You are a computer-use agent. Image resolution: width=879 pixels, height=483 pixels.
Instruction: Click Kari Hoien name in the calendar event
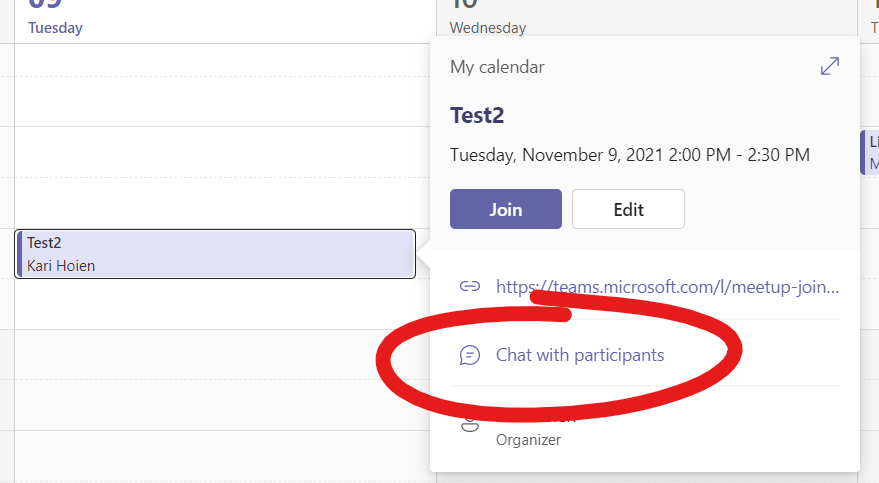[61, 266]
